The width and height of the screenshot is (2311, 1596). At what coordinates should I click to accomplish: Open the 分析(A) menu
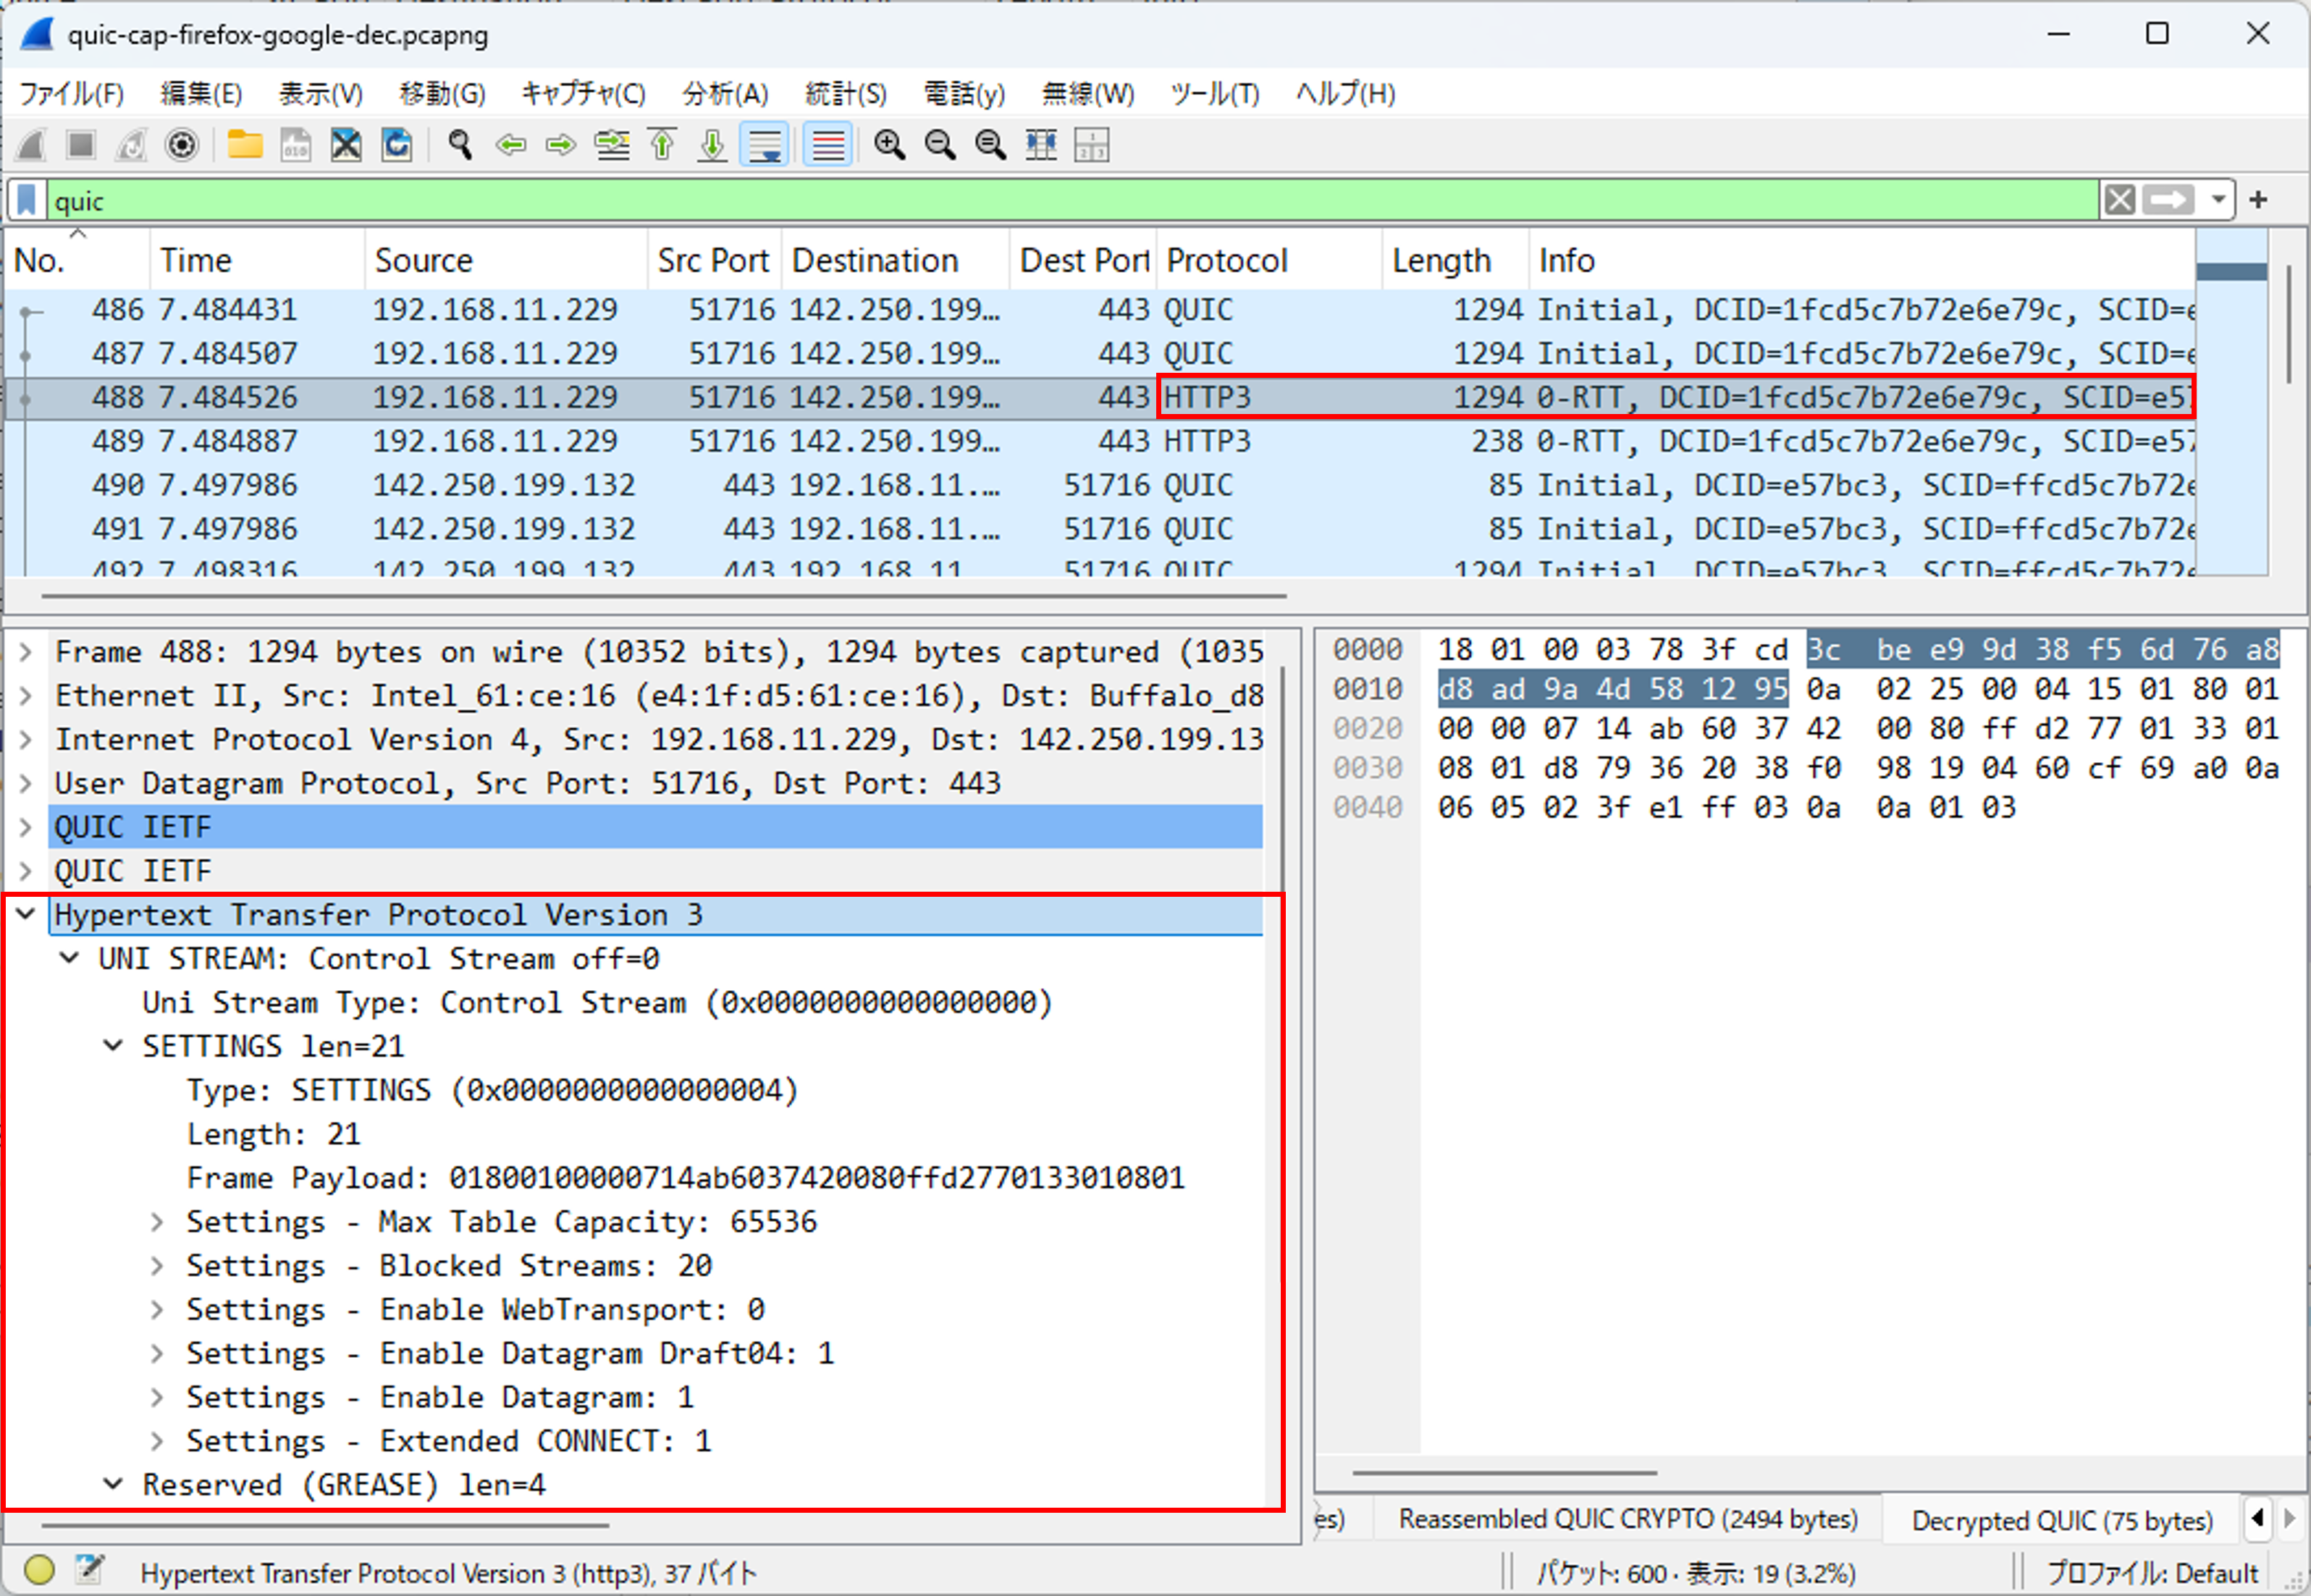click(725, 94)
